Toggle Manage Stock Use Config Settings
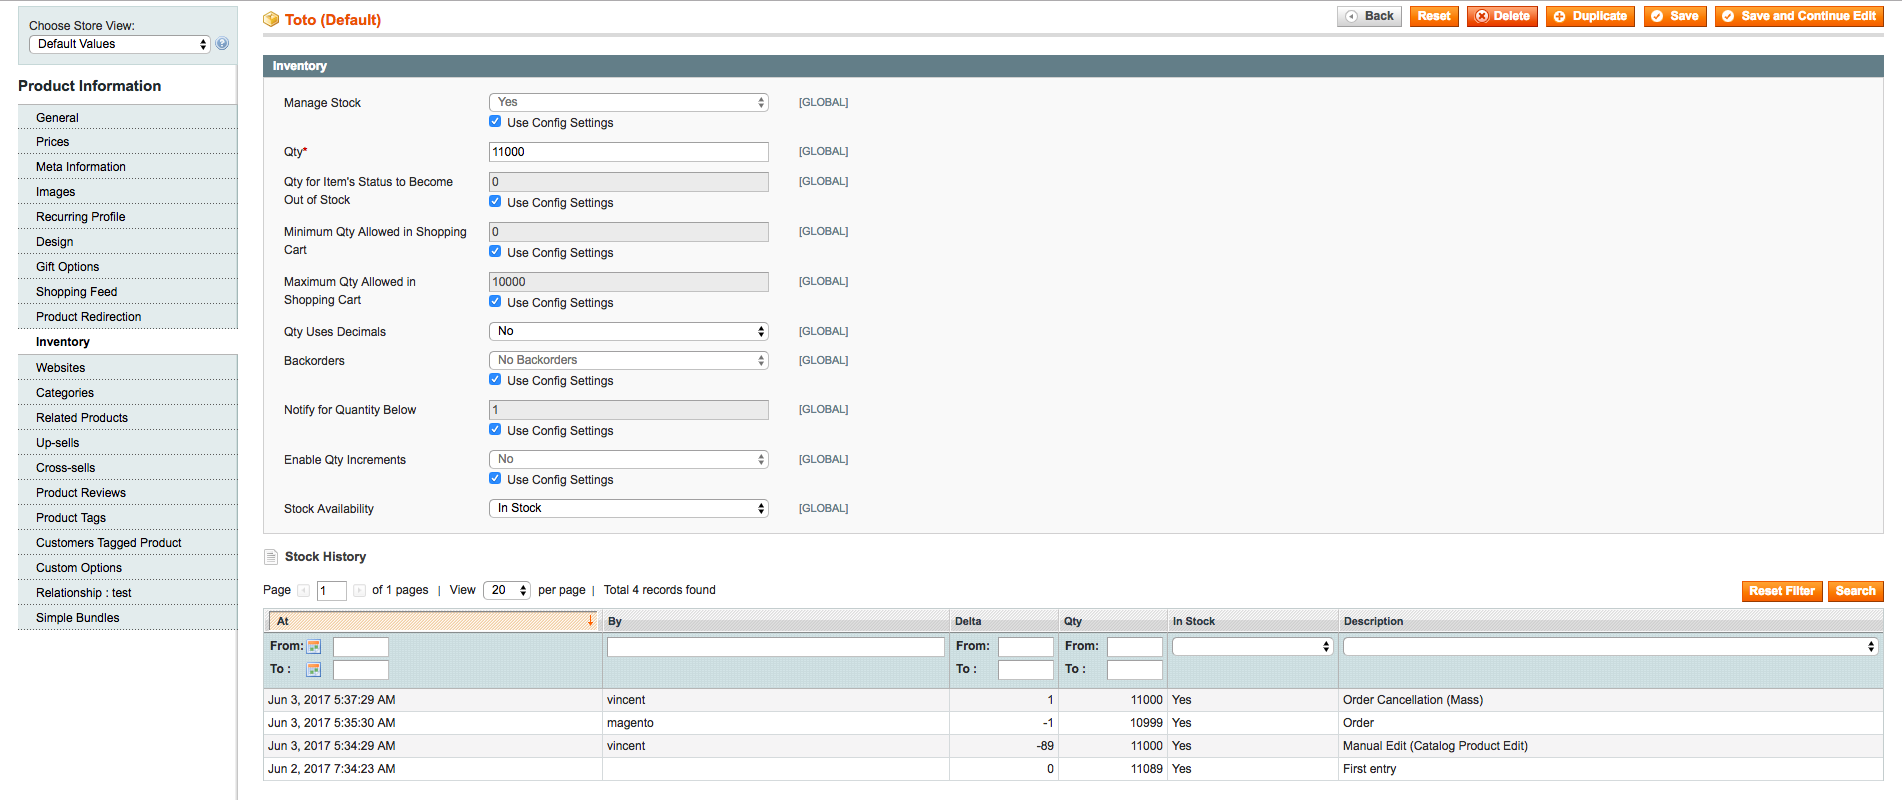The image size is (1902, 800). tap(495, 121)
